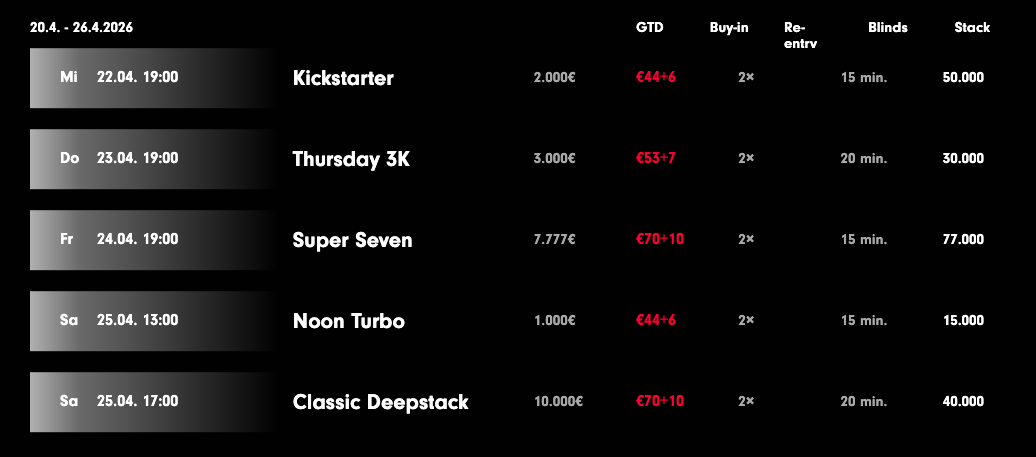The image size is (1036, 457).
Task: Click the €53+7 buy-in for Thursday 3K
Action: click(656, 158)
